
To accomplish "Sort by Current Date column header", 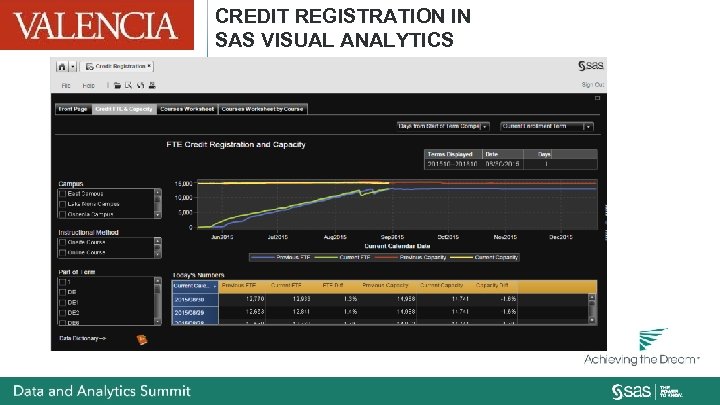I will [x=195, y=286].
